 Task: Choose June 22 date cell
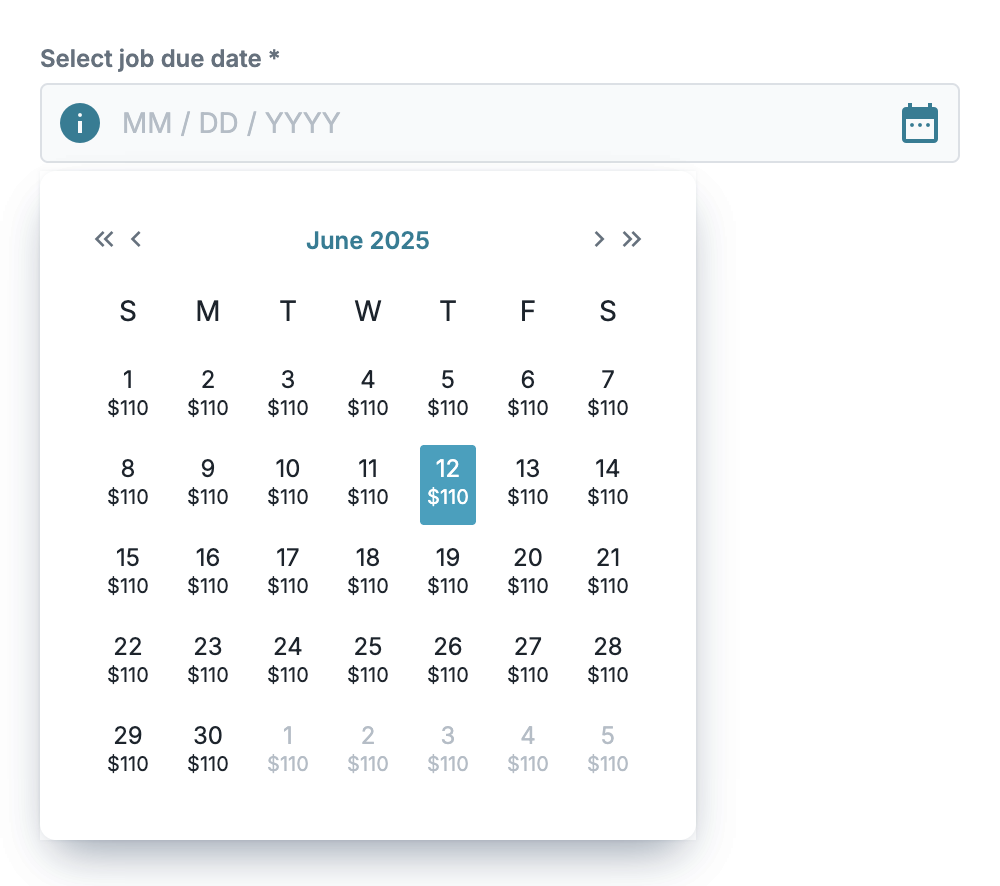128,661
